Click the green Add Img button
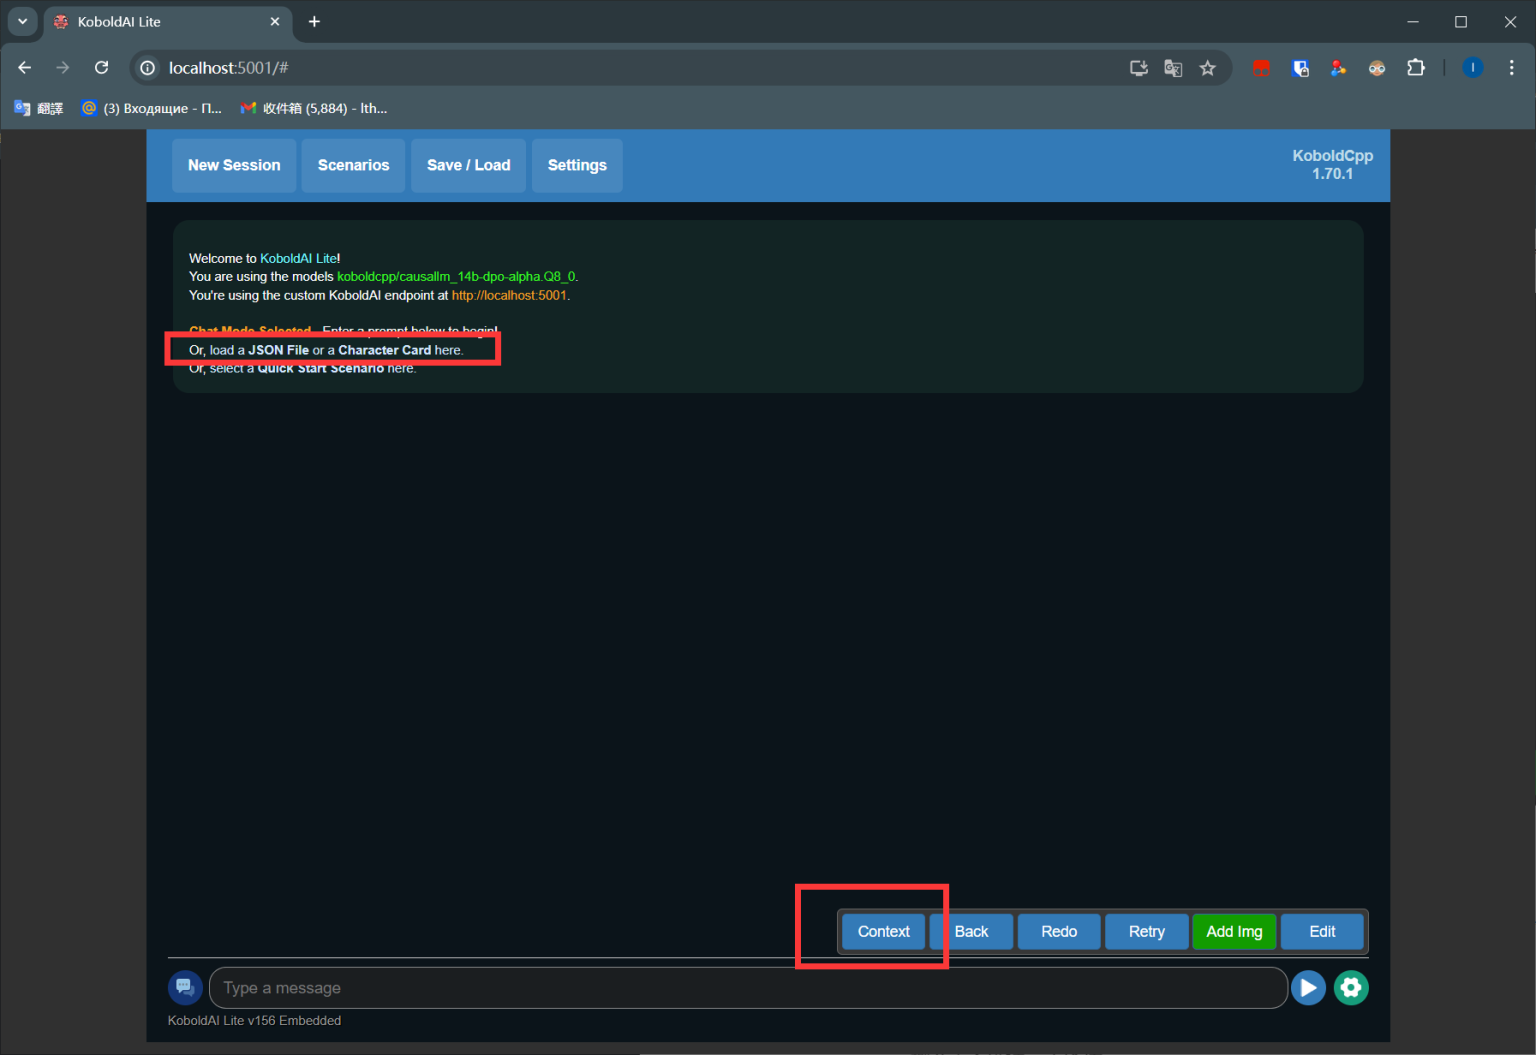This screenshot has height=1055, width=1536. [1234, 931]
